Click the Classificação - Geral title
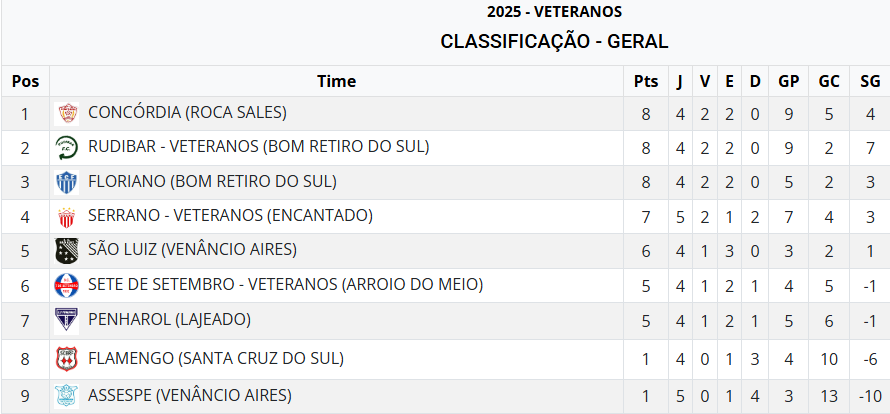Screen dimensions: 890x414 [554, 41]
